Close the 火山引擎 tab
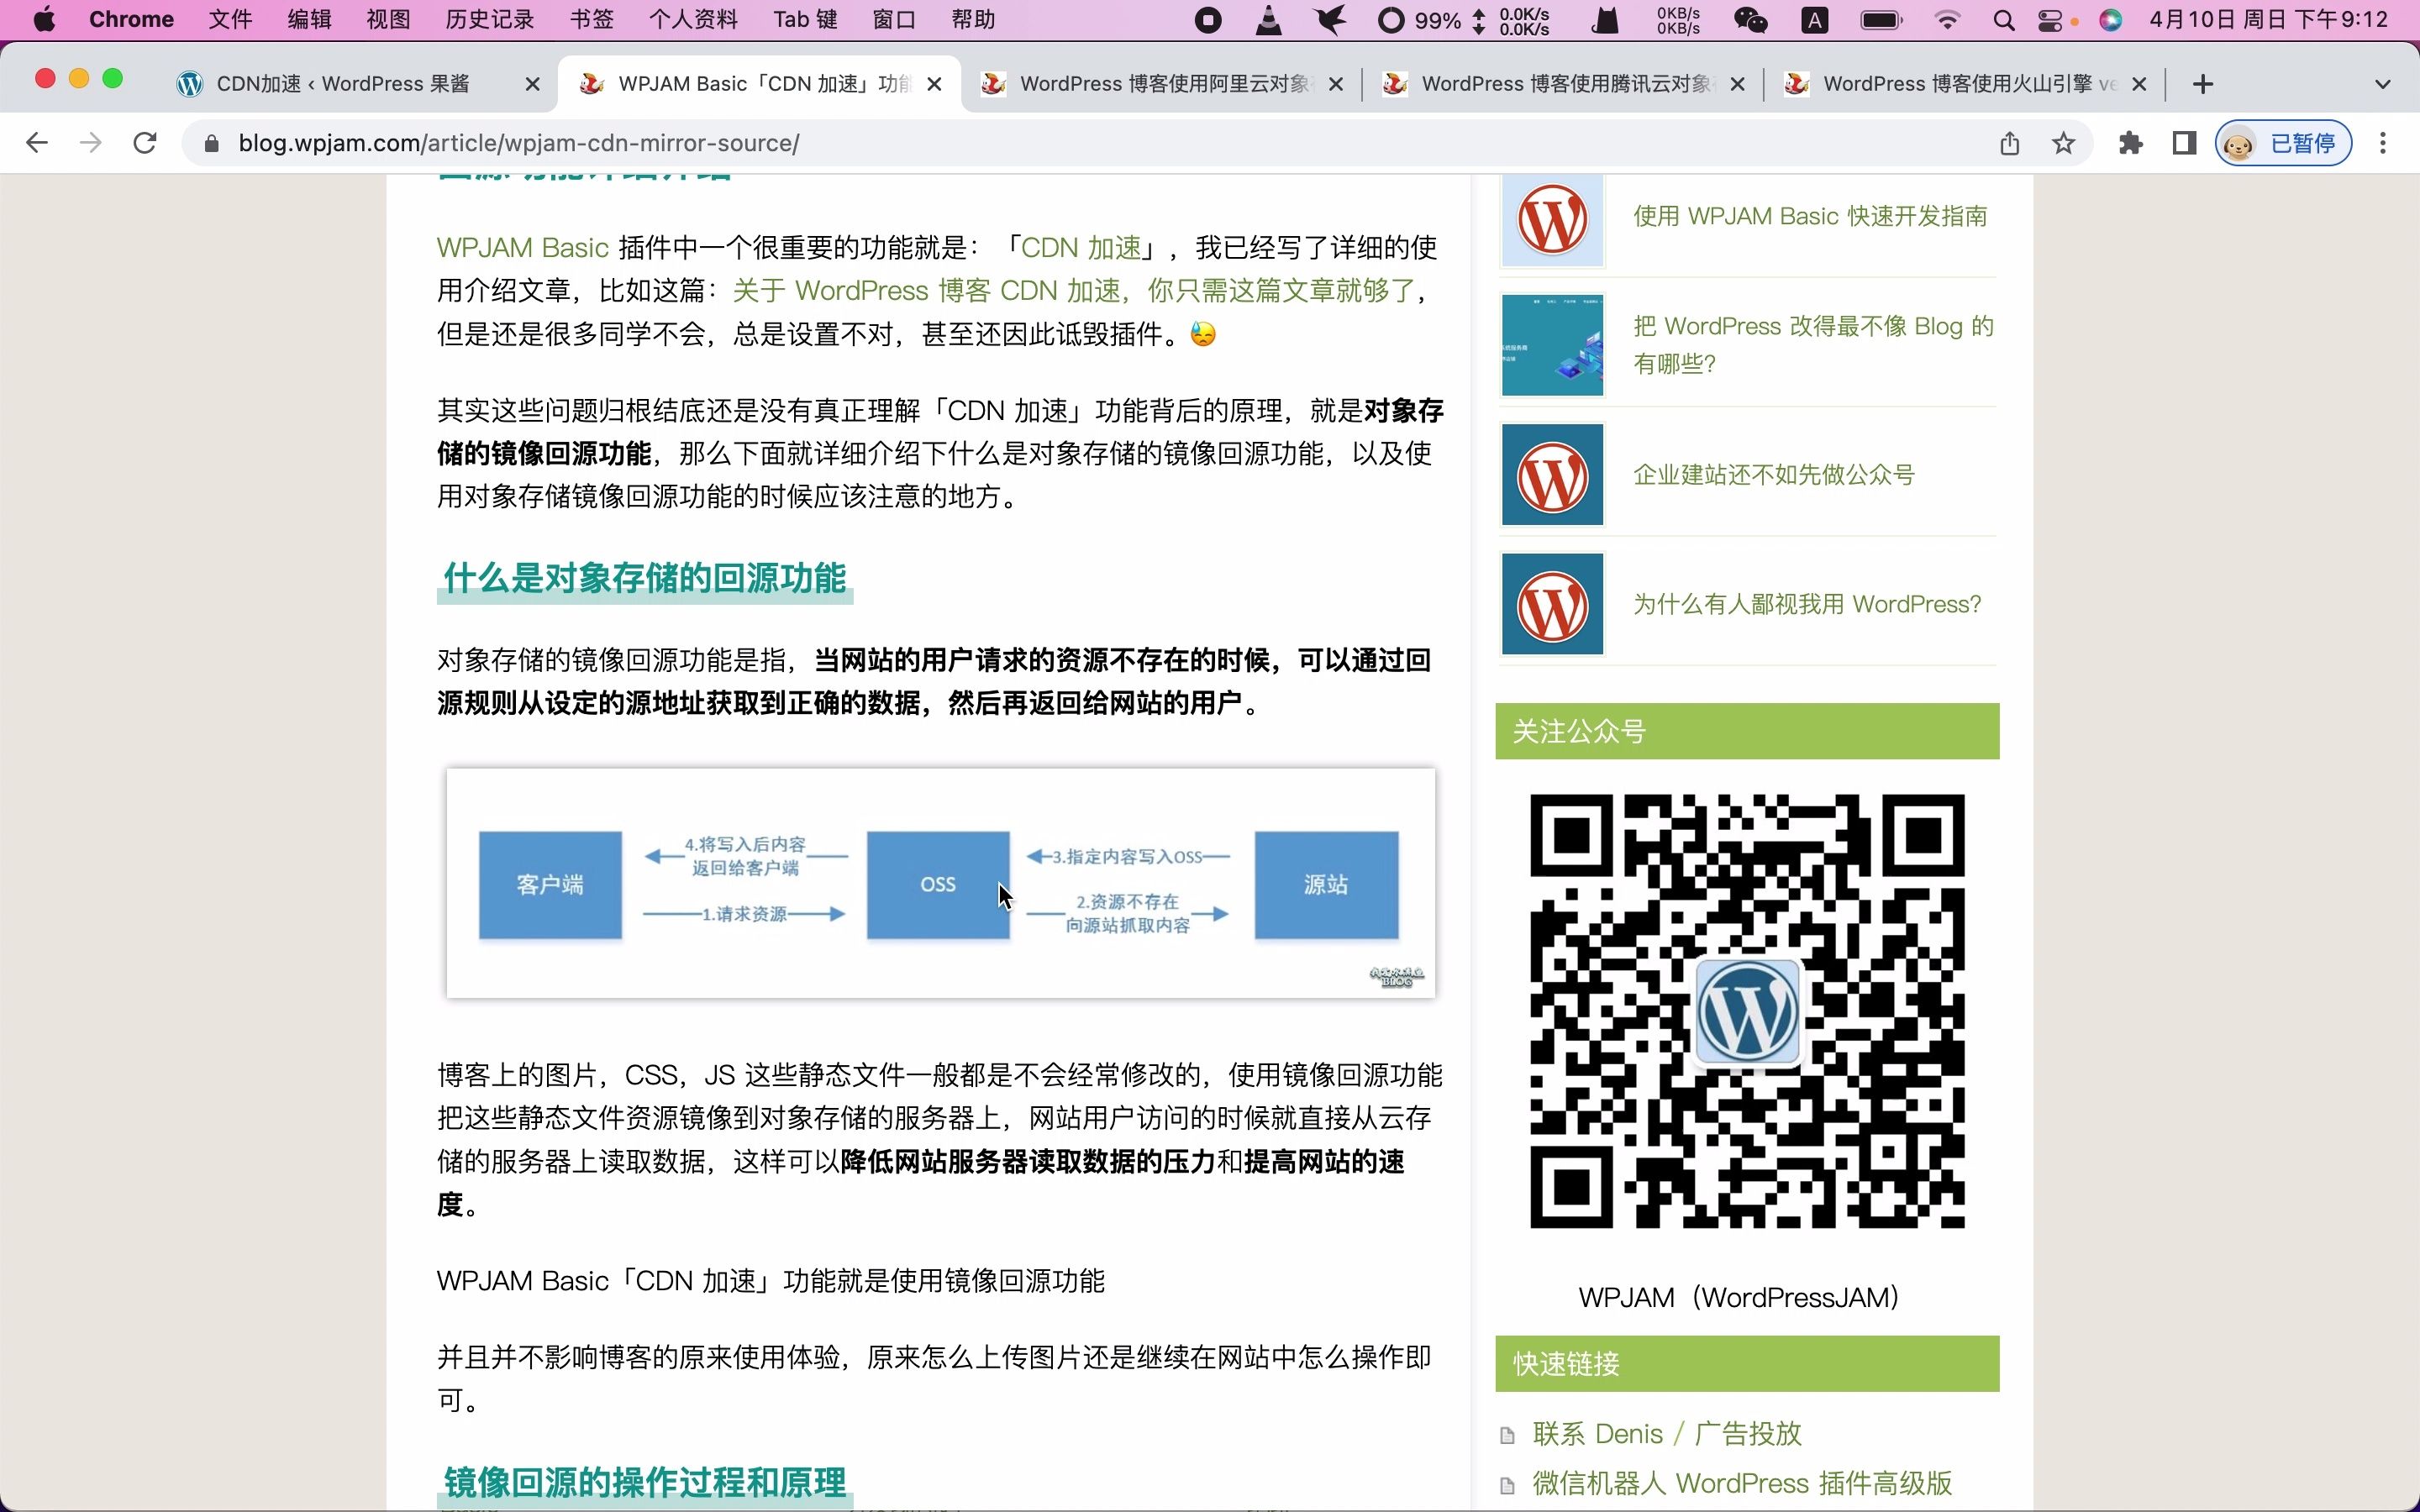The image size is (2420, 1512). pos(2140,85)
